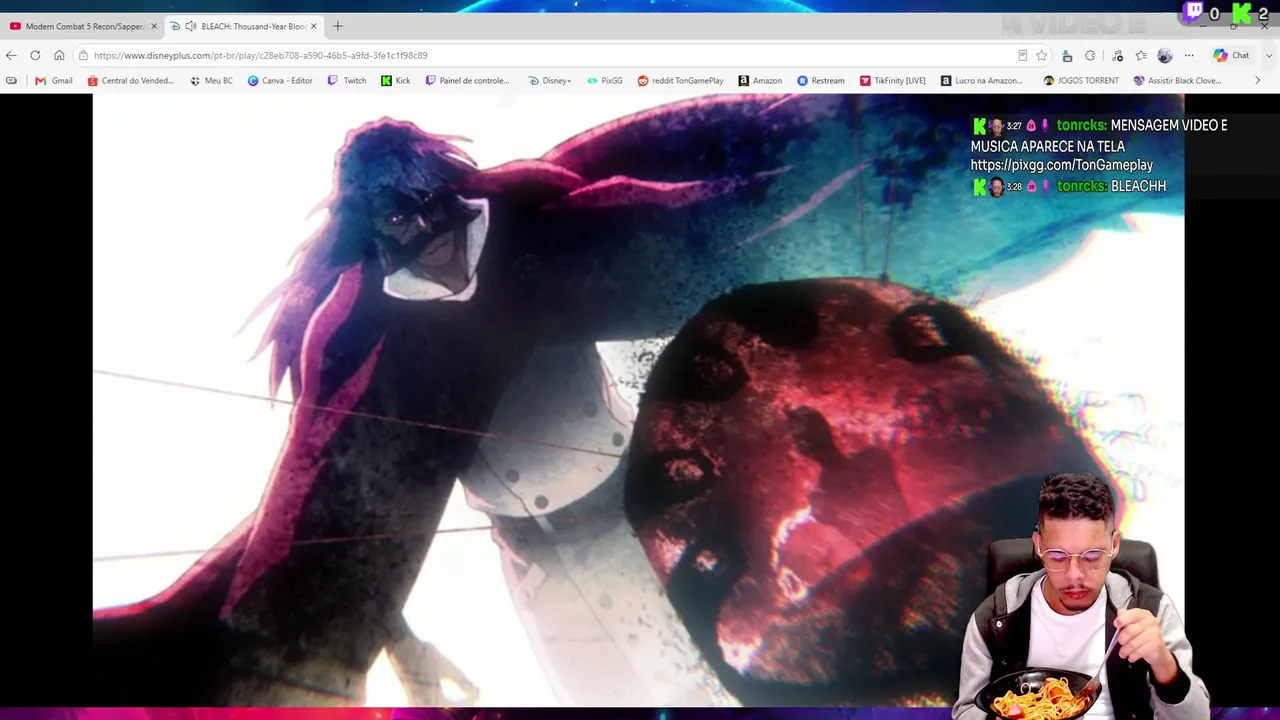This screenshot has height=720, width=1280.
Task: Open Copilot Chat
Action: 1231,55
